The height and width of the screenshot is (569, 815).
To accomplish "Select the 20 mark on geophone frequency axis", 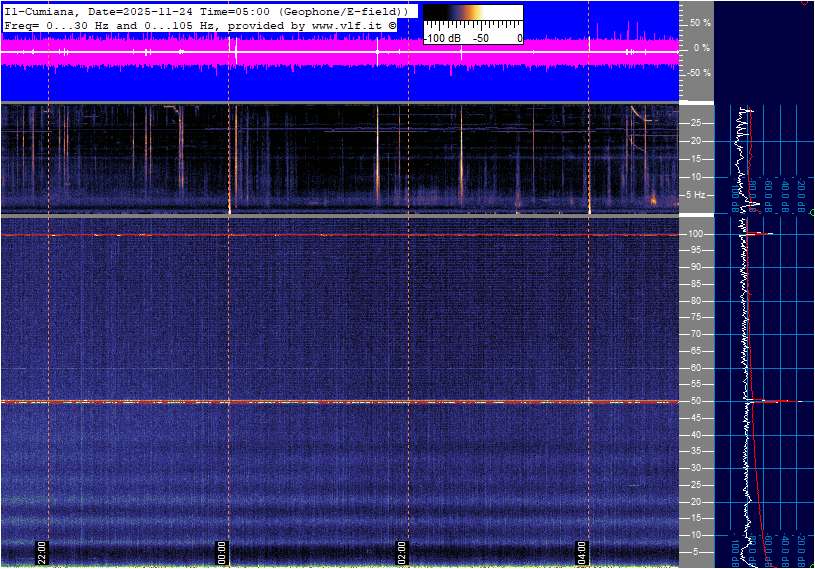I will click(696, 141).
